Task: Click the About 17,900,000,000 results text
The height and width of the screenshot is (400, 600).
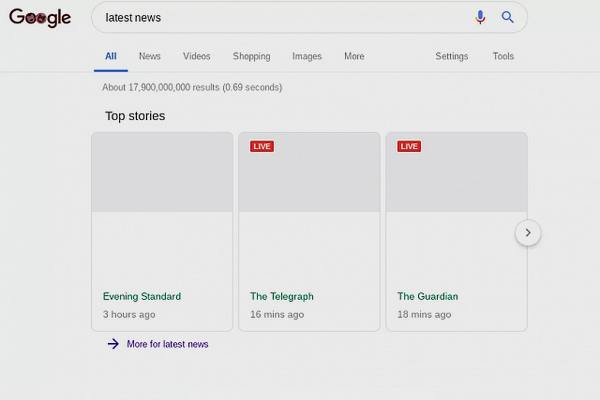Action: [192, 87]
